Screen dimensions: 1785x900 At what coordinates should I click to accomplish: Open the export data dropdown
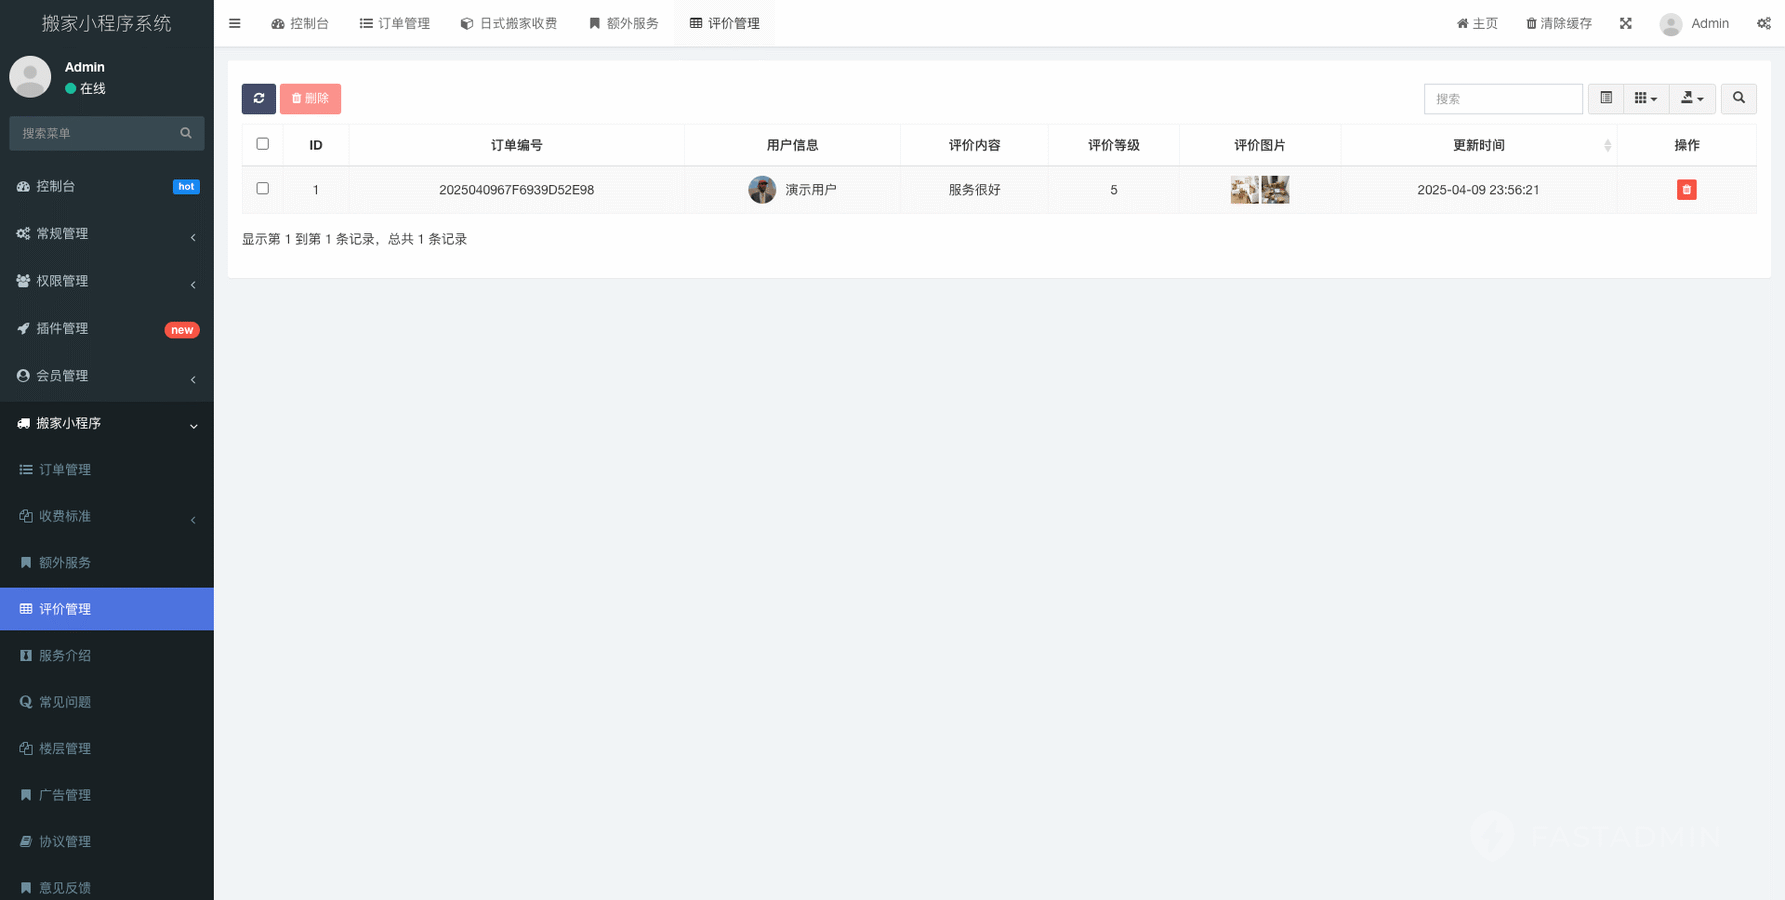pos(1692,98)
